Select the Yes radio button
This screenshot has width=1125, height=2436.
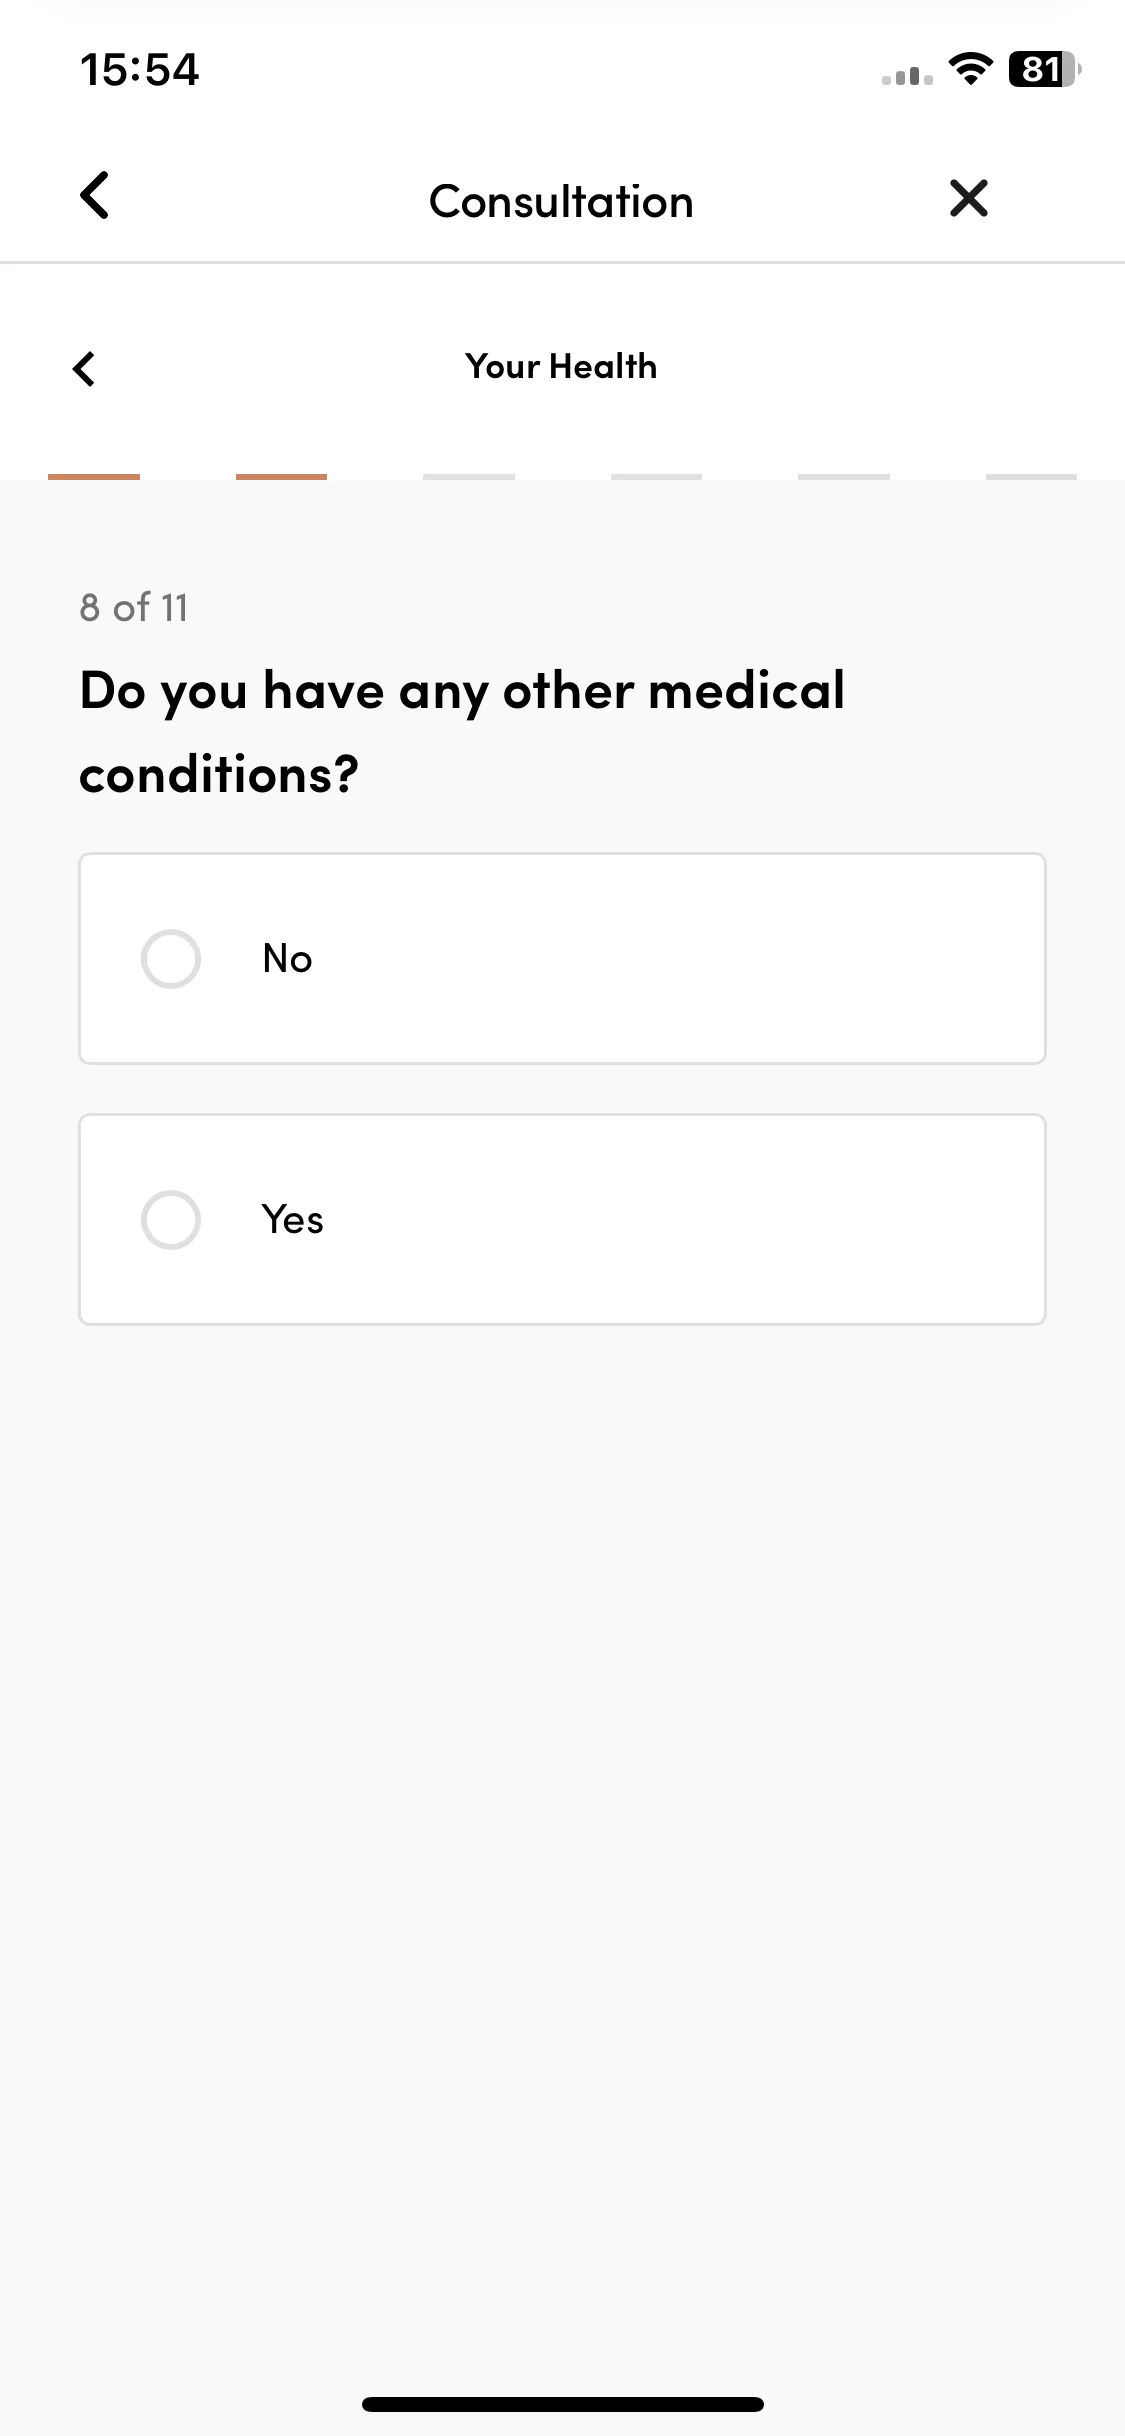pyautogui.click(x=171, y=1220)
